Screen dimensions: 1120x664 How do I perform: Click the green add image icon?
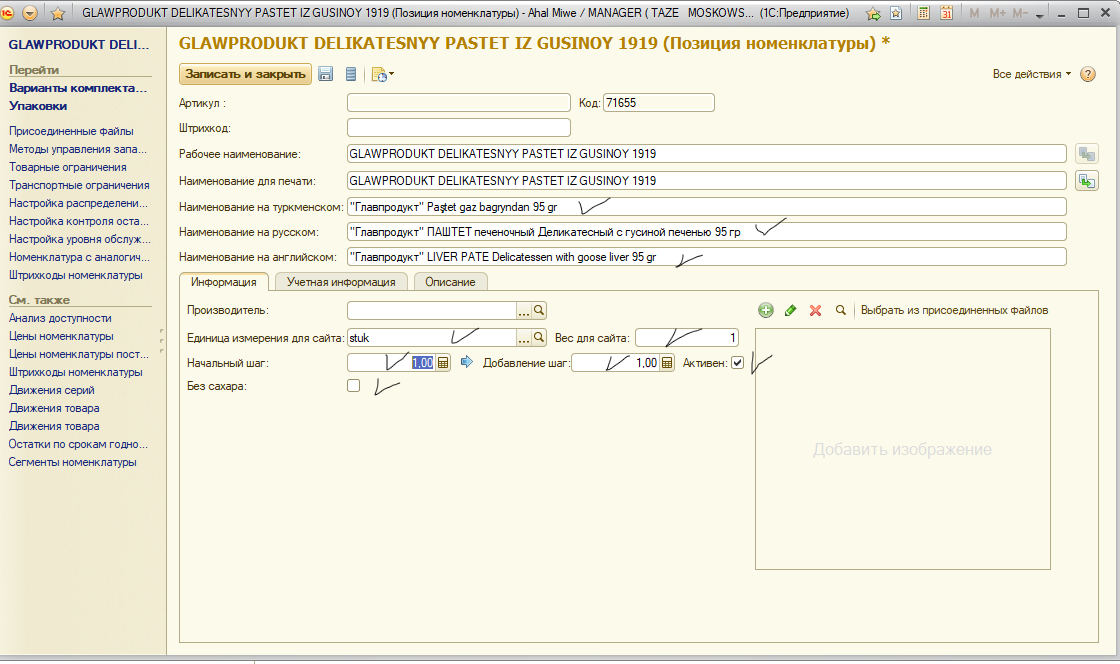pyautogui.click(x=766, y=311)
